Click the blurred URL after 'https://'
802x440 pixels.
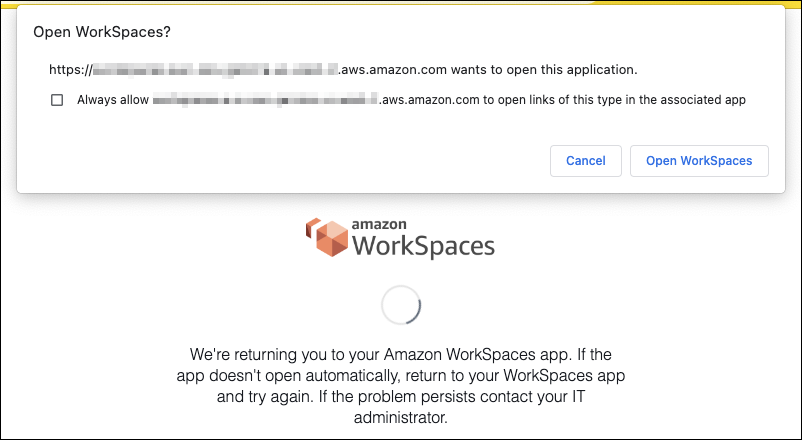click(x=215, y=70)
